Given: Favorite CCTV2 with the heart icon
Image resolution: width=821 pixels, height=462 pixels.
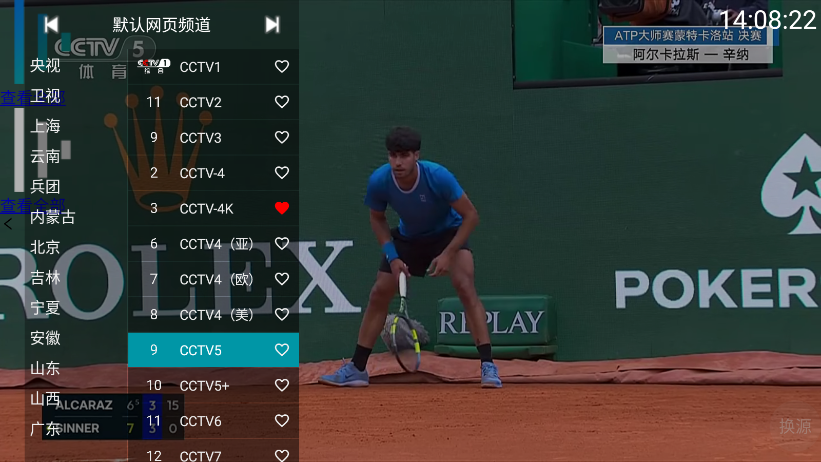Looking at the screenshot, I should click(x=282, y=102).
